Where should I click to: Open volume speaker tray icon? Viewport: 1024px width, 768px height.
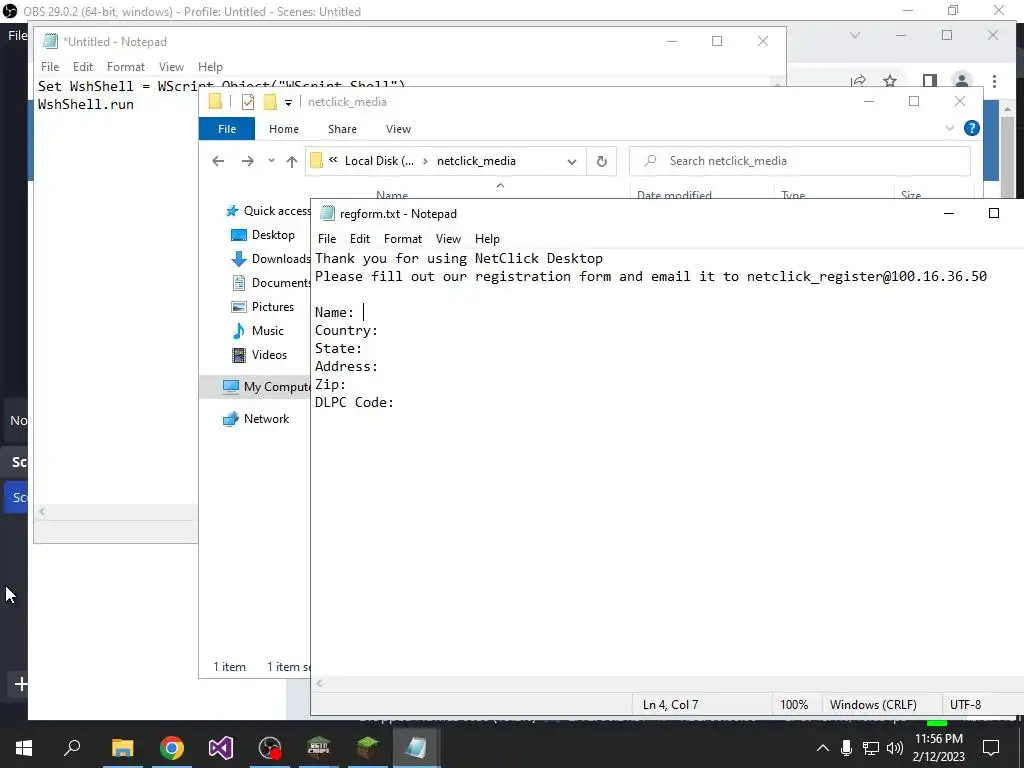pos(895,748)
